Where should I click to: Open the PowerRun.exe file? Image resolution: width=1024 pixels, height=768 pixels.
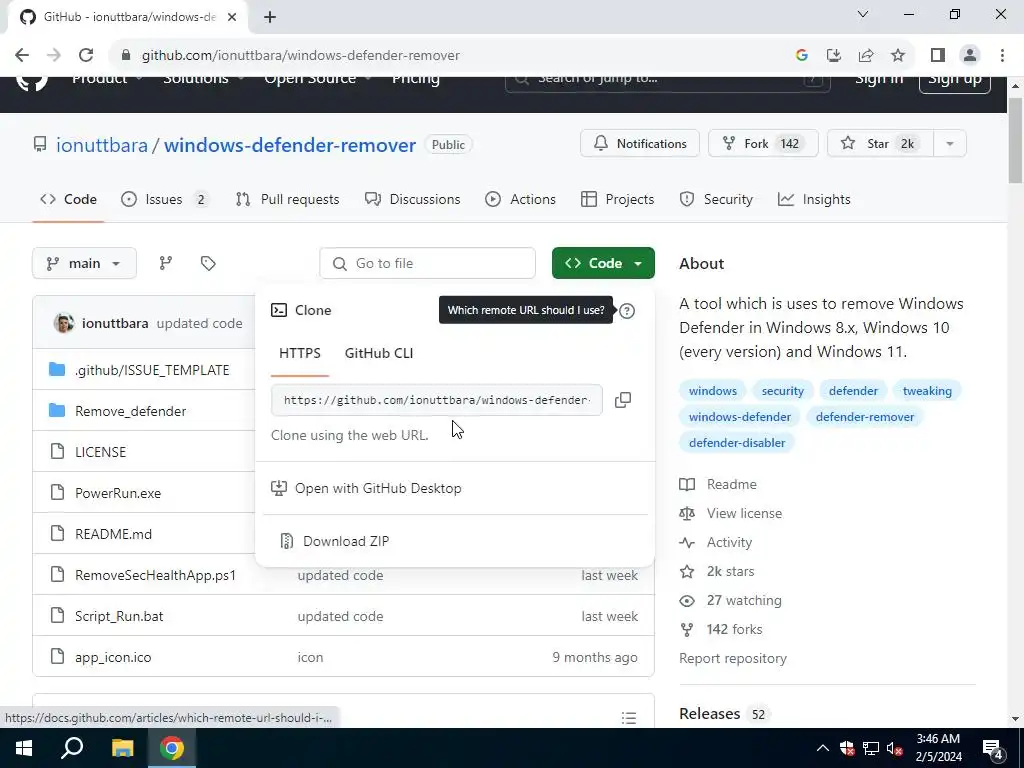118,493
